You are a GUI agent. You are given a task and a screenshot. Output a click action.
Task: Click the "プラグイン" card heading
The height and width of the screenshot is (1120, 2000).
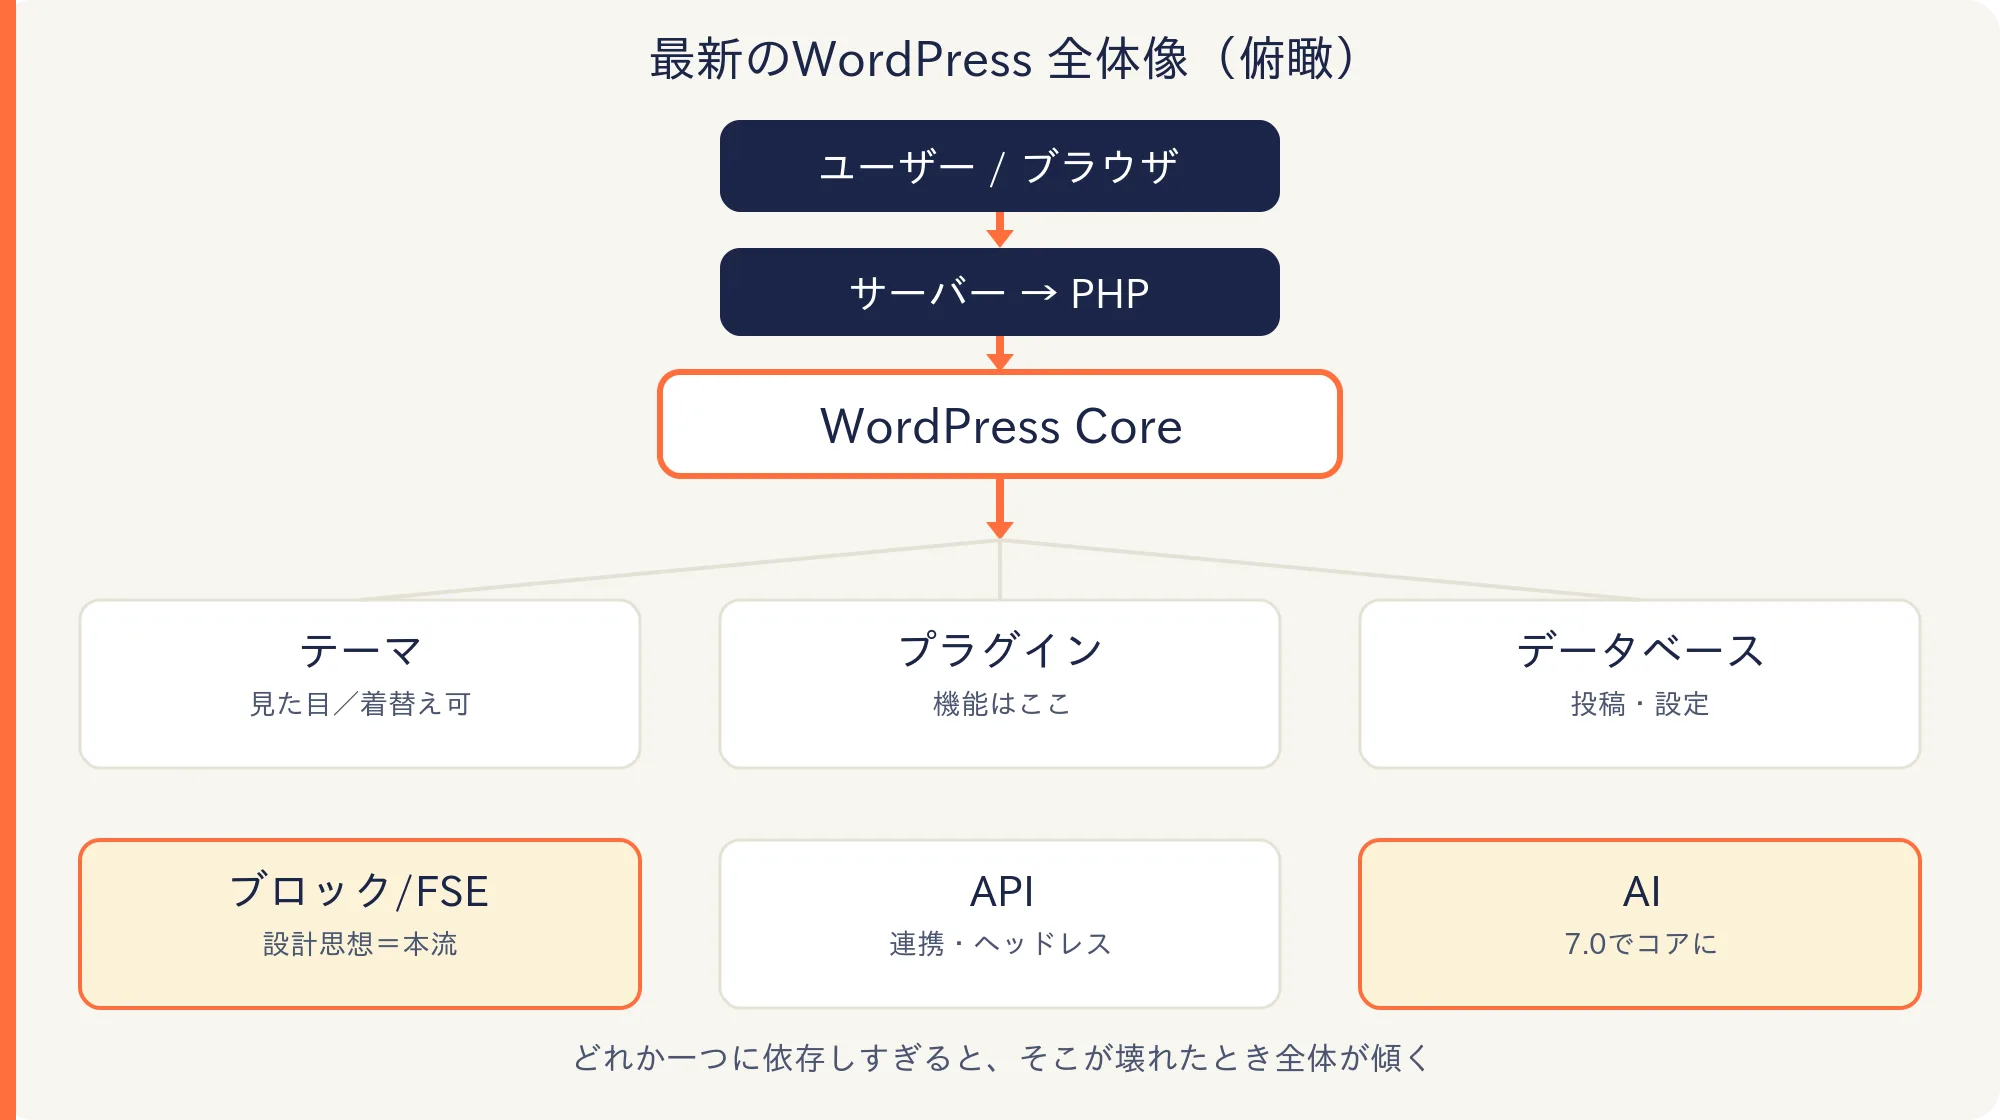pos(1000,651)
